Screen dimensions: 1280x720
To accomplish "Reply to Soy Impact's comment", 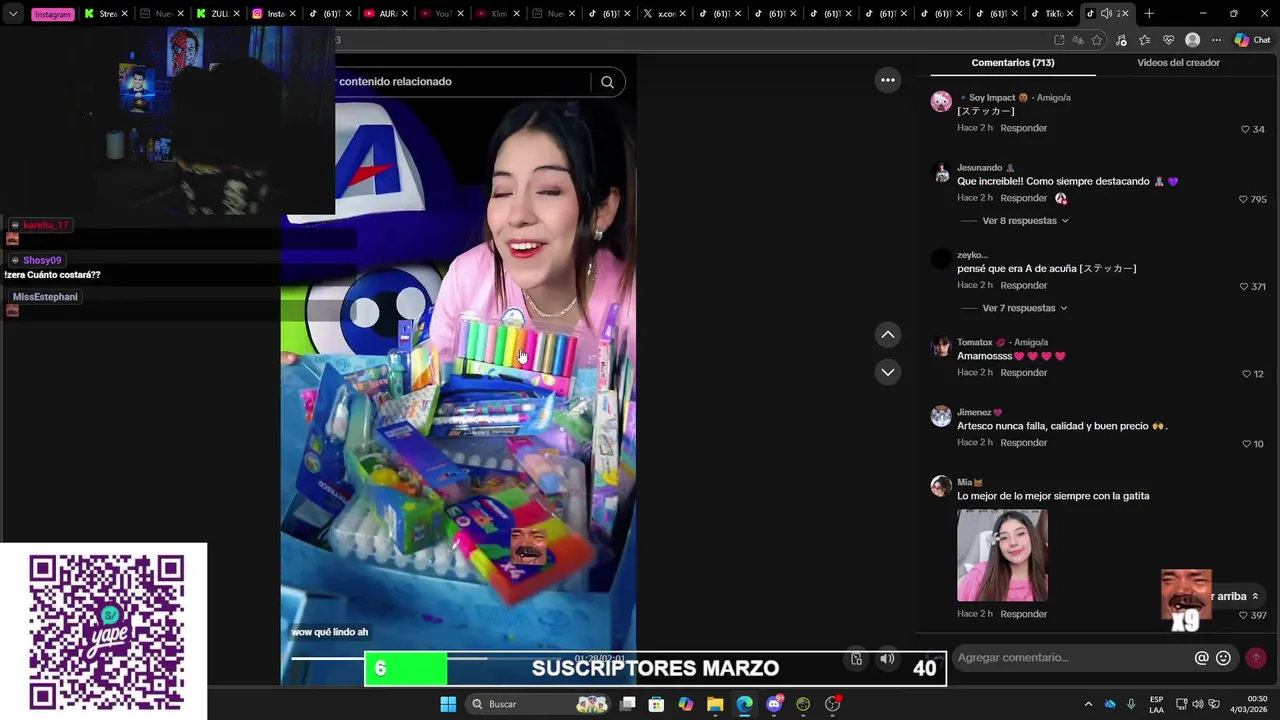I will coord(1024,128).
